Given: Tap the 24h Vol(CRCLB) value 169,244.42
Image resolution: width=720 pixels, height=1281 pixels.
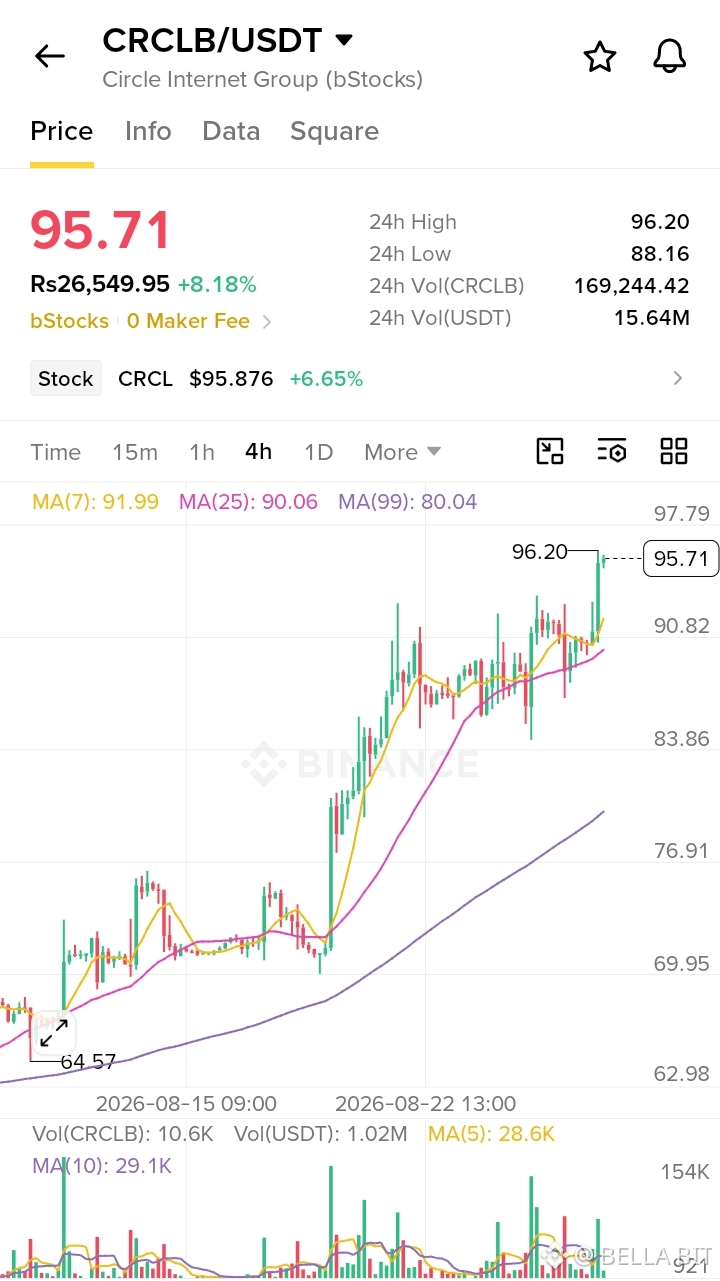Looking at the screenshot, I should [631, 286].
